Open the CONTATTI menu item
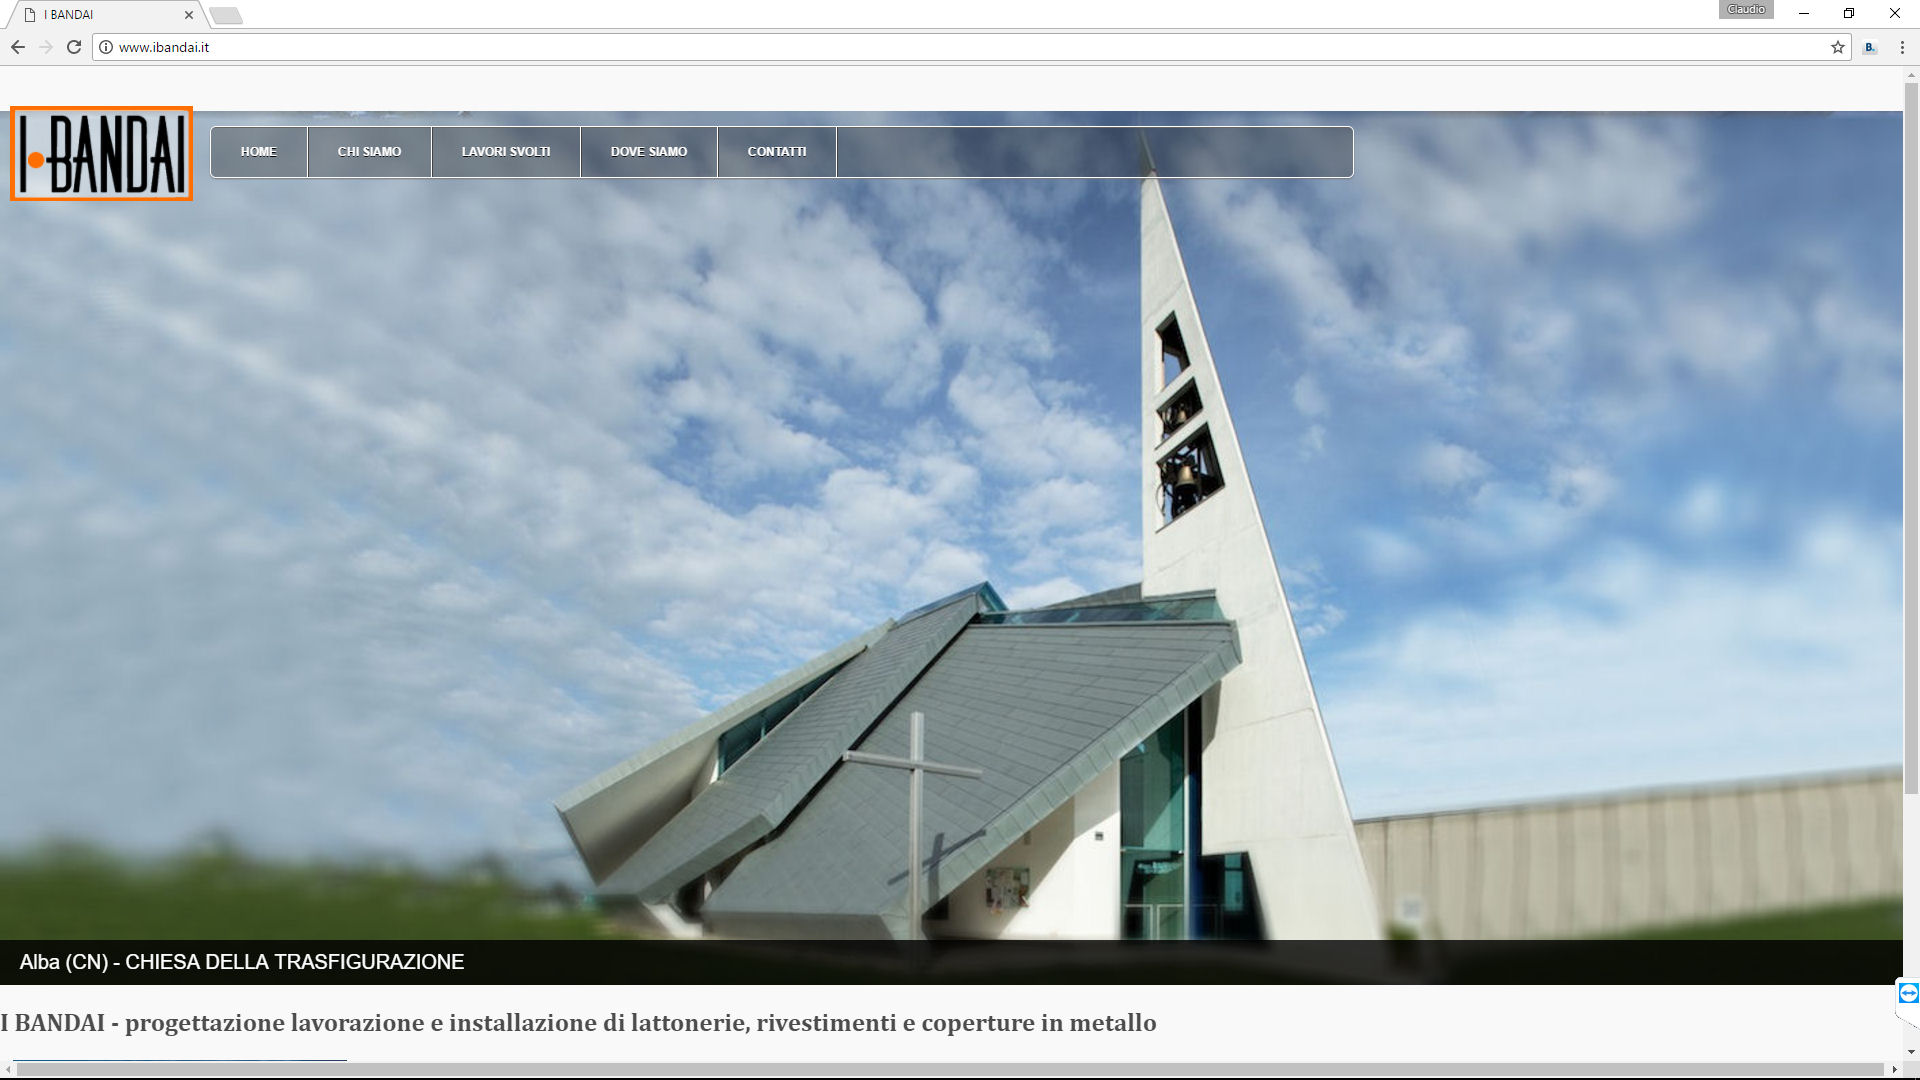The width and height of the screenshot is (1920, 1080). coord(777,152)
